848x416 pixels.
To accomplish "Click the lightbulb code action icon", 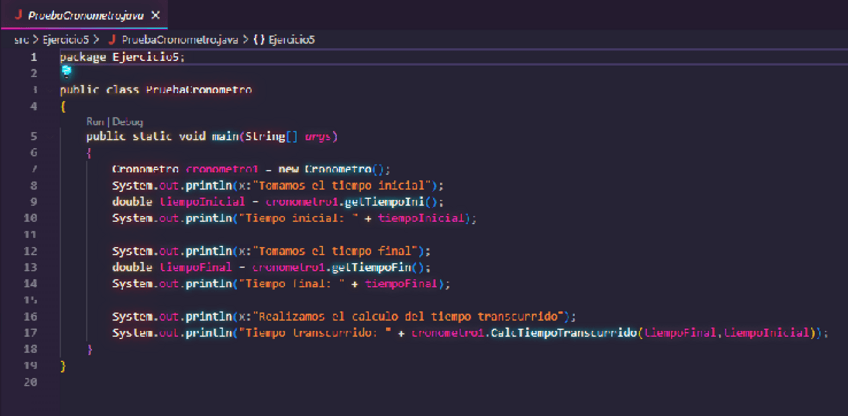I will [66, 72].
